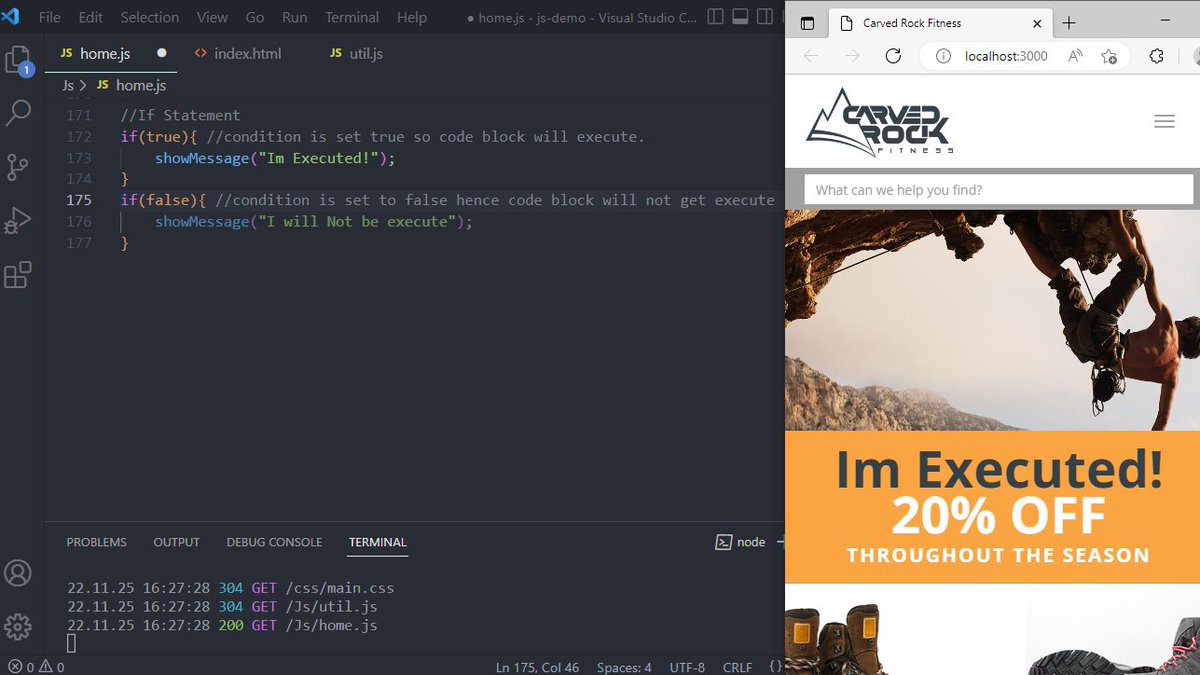Click the localhost:3000 address bar
The image size is (1200, 675).
[x=1006, y=56]
